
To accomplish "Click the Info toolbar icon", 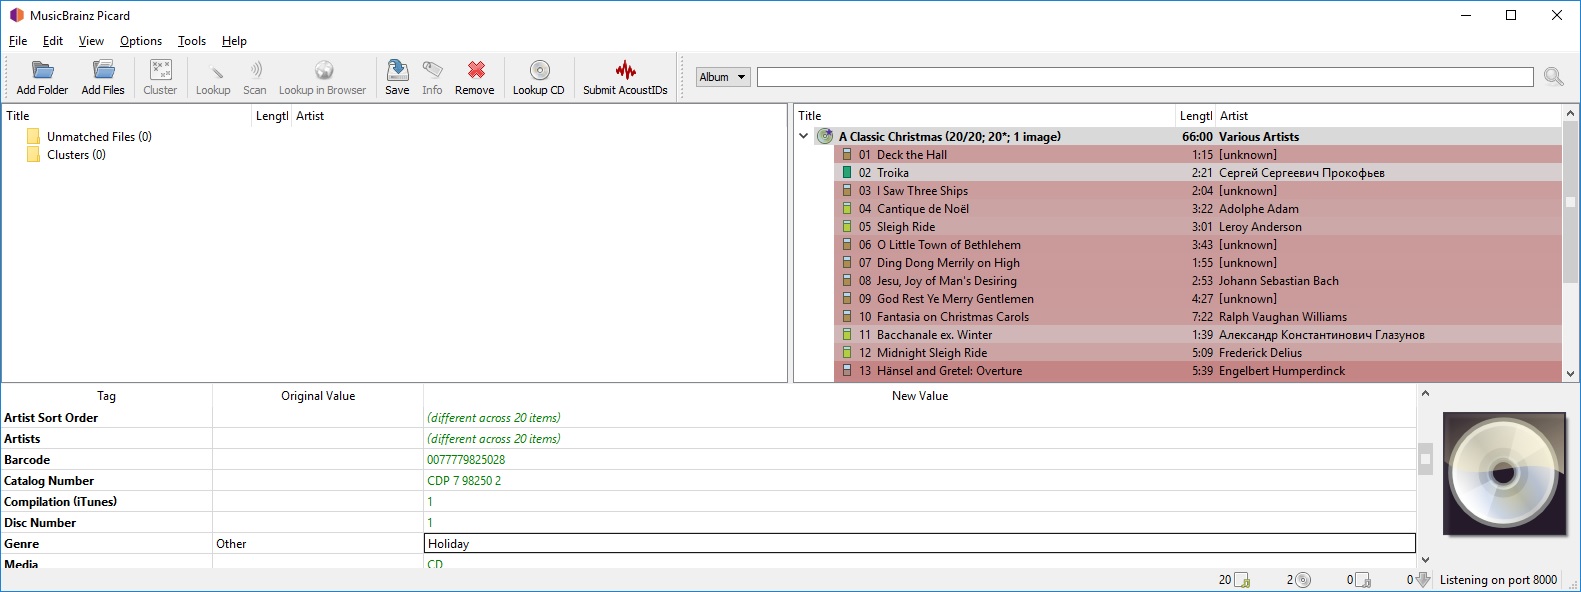I will [432, 69].
